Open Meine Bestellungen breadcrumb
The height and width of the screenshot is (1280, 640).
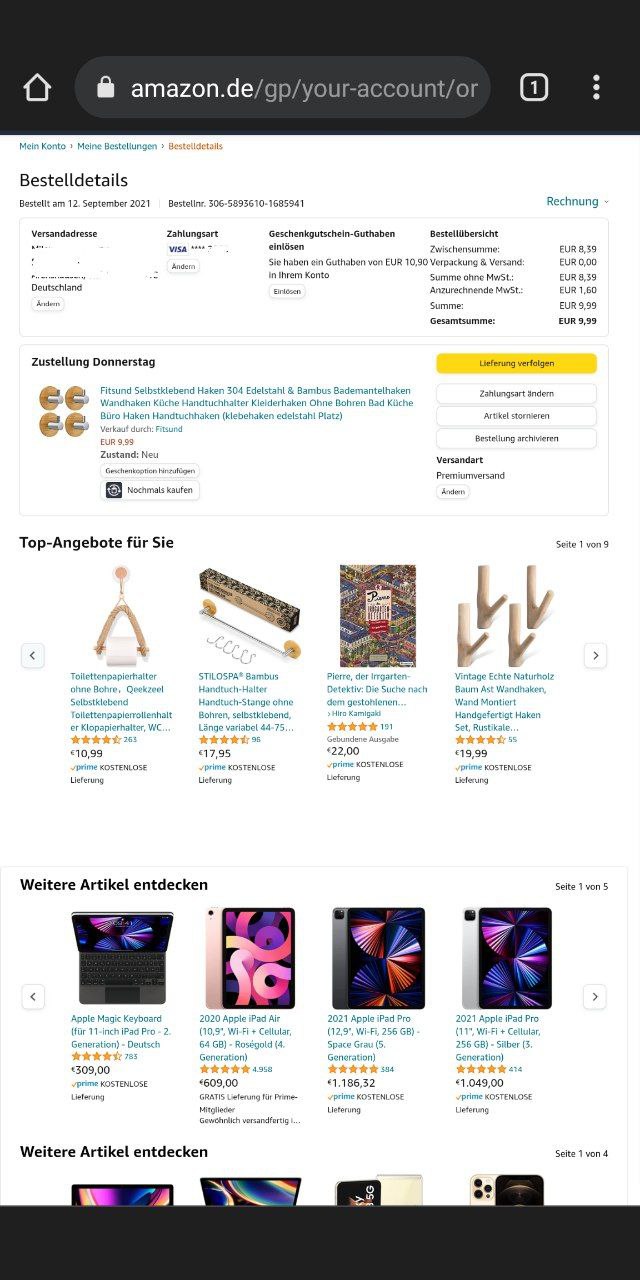pyautogui.click(x=117, y=146)
